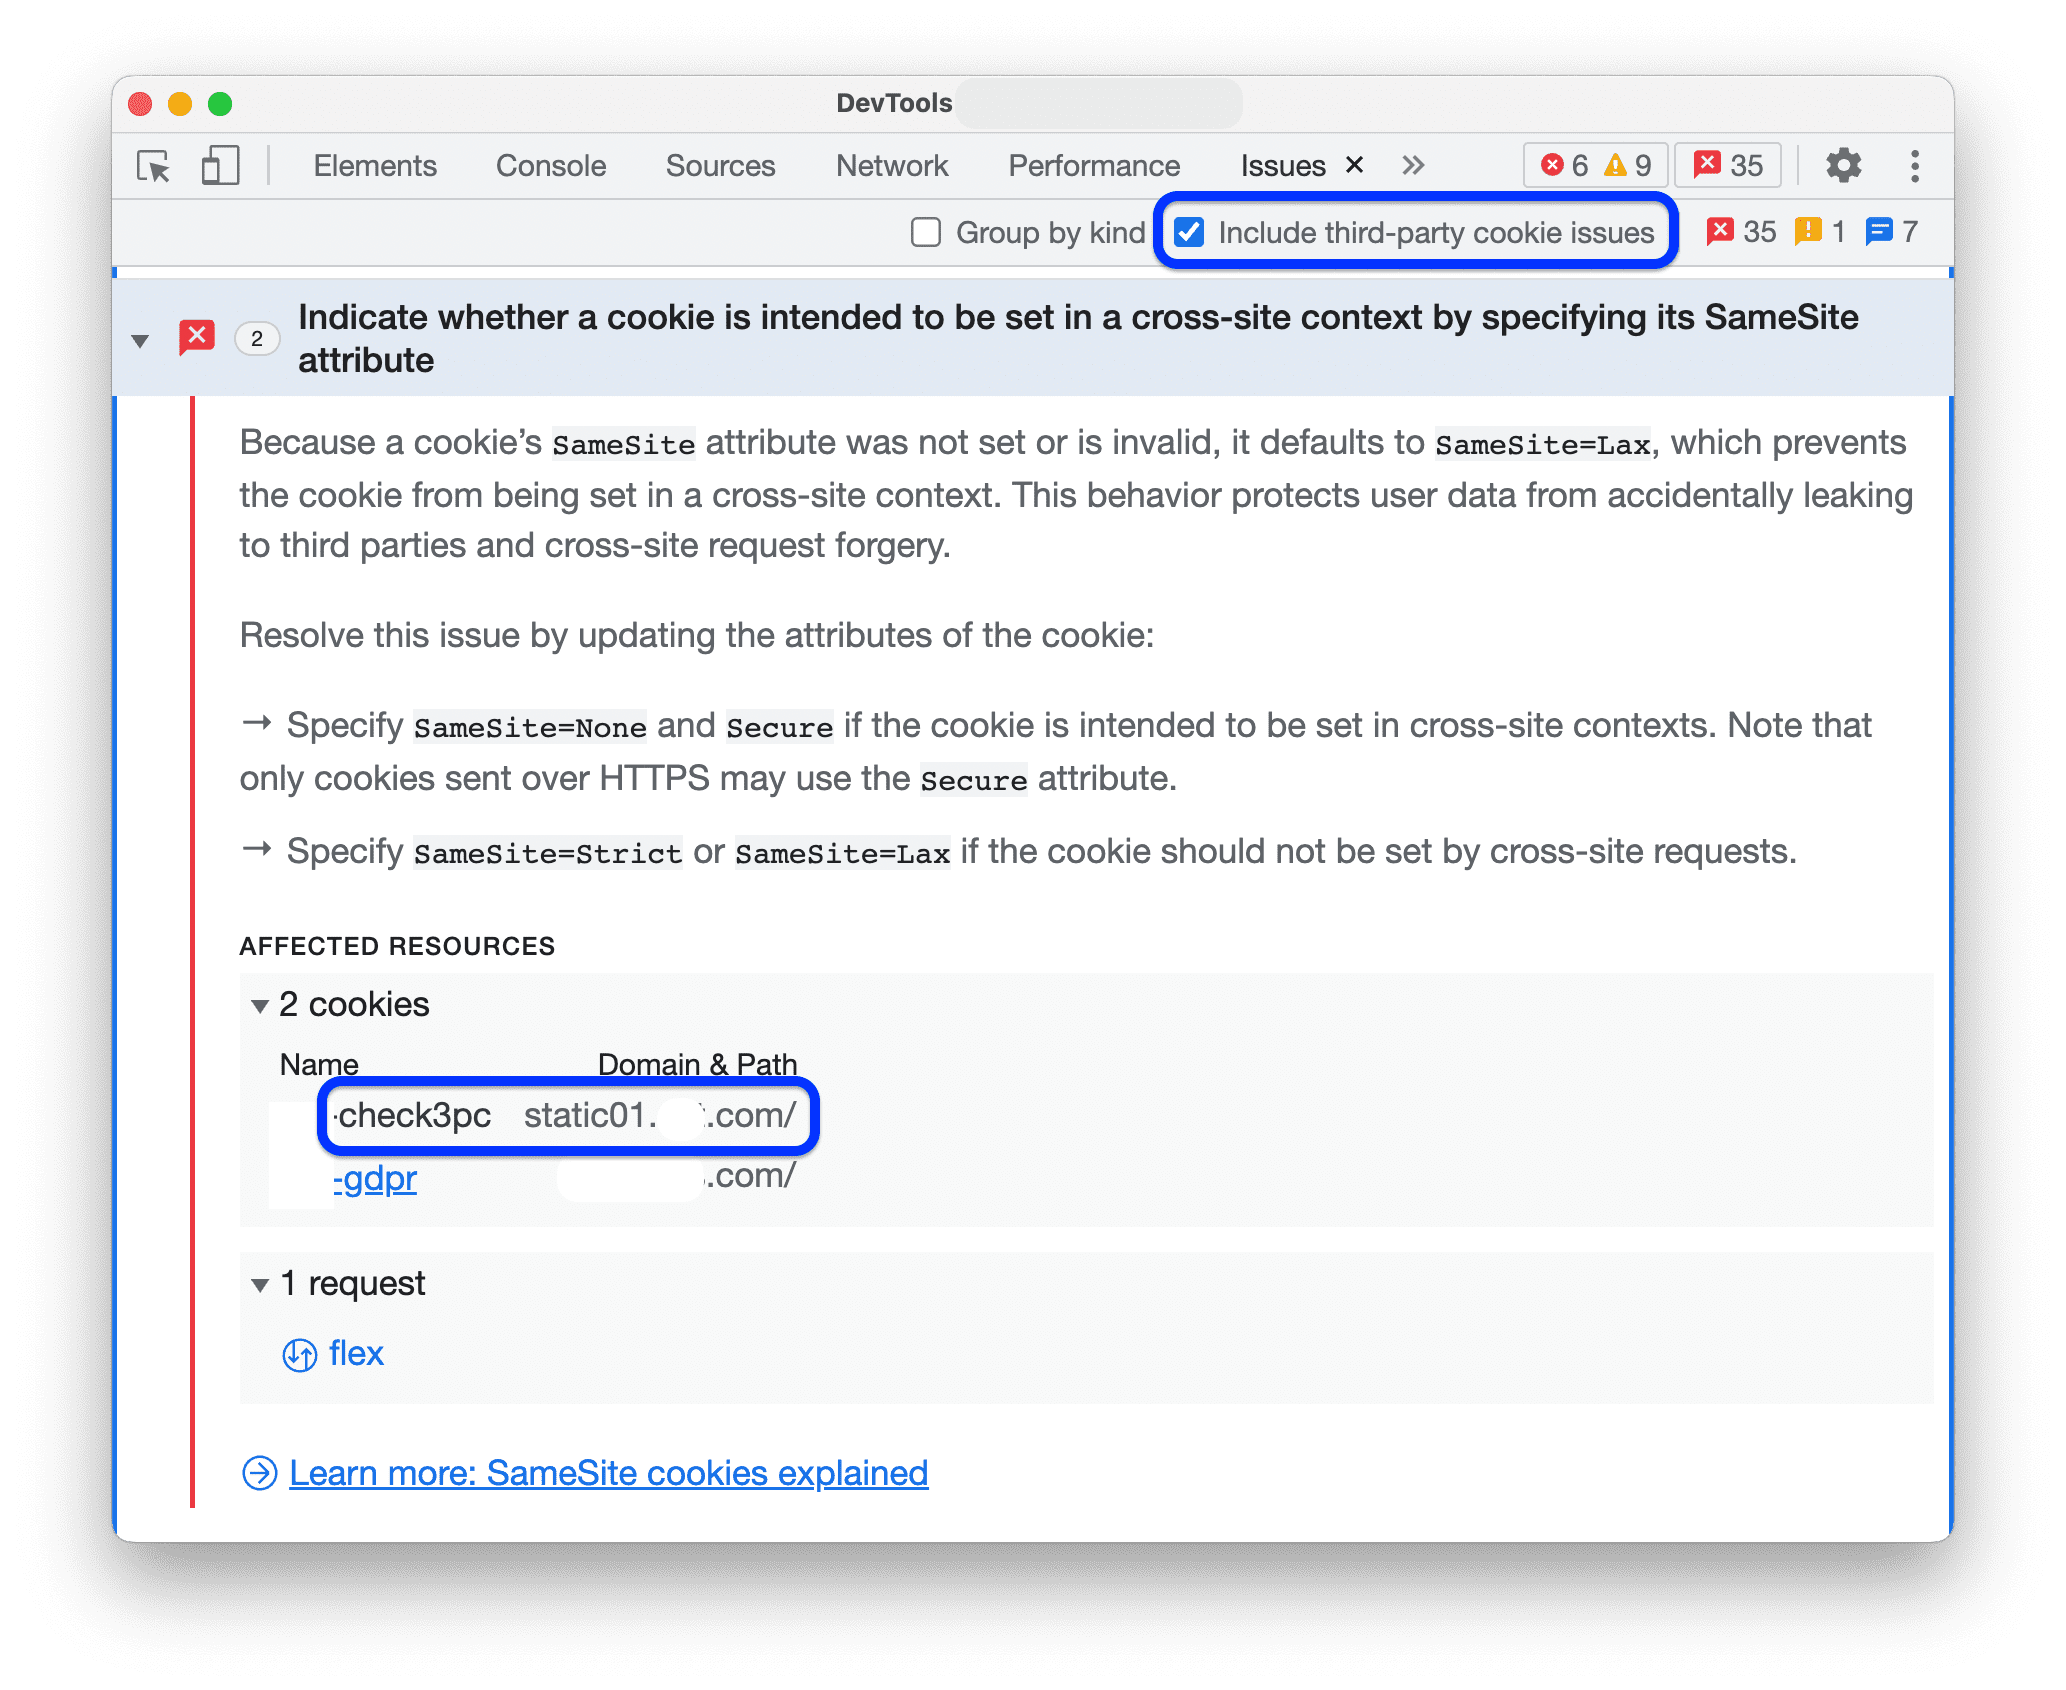Viewport: 2066px width, 1690px height.
Task: Click the Elements tab in DevTools
Action: 374,163
